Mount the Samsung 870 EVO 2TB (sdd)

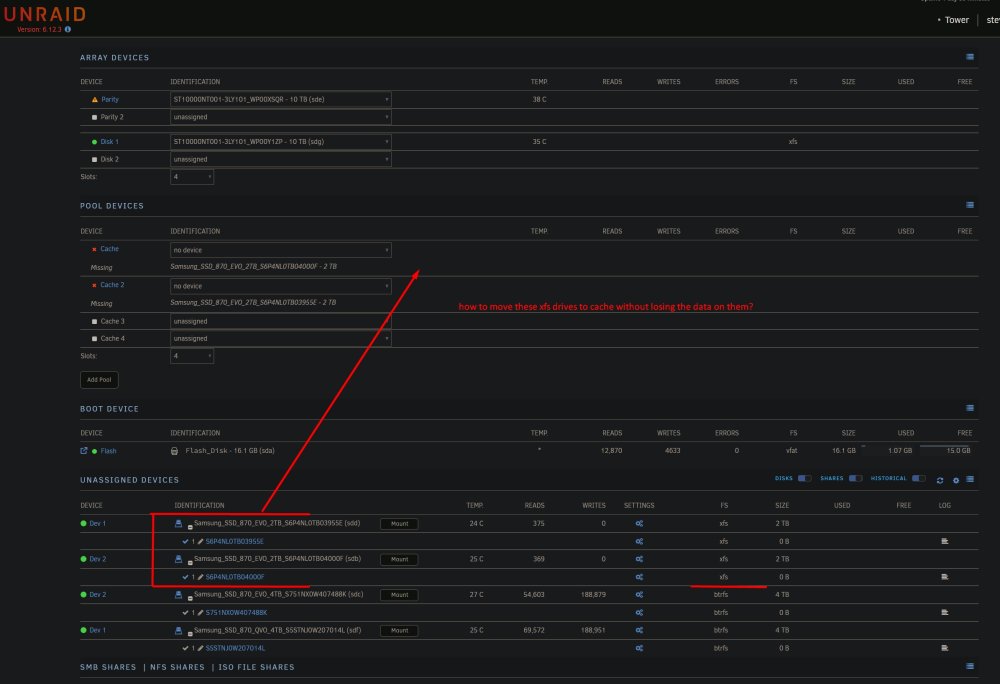click(399, 524)
